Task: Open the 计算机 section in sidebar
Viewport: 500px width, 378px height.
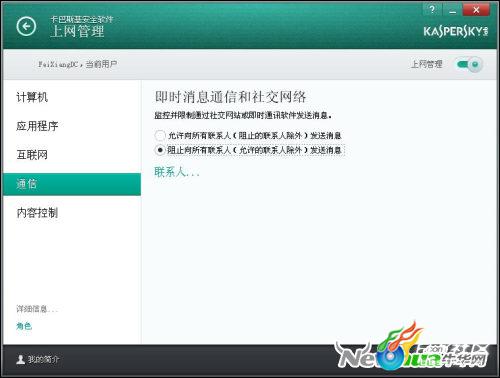Action: point(32,97)
